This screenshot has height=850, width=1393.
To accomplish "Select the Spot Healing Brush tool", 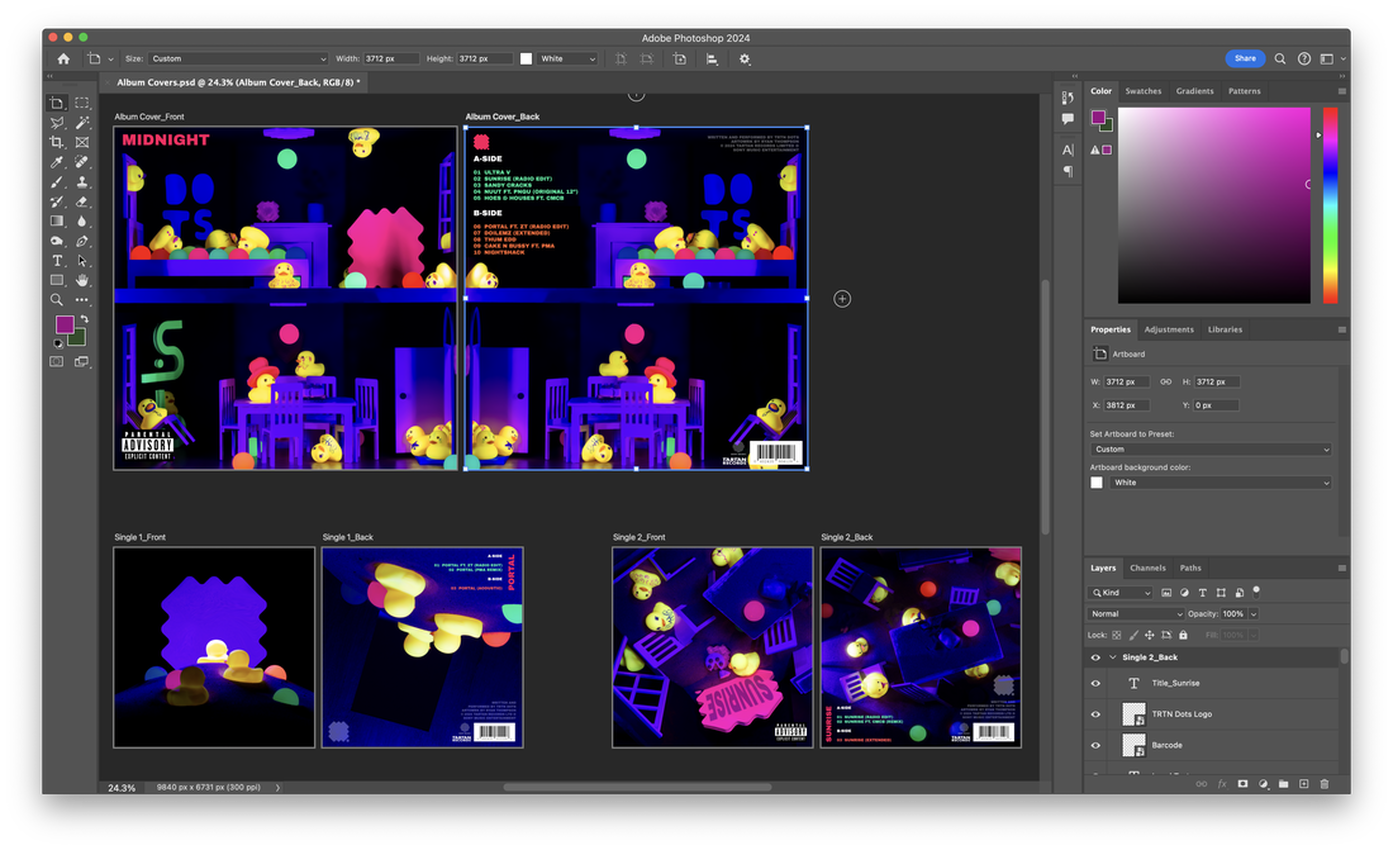I will 82,162.
